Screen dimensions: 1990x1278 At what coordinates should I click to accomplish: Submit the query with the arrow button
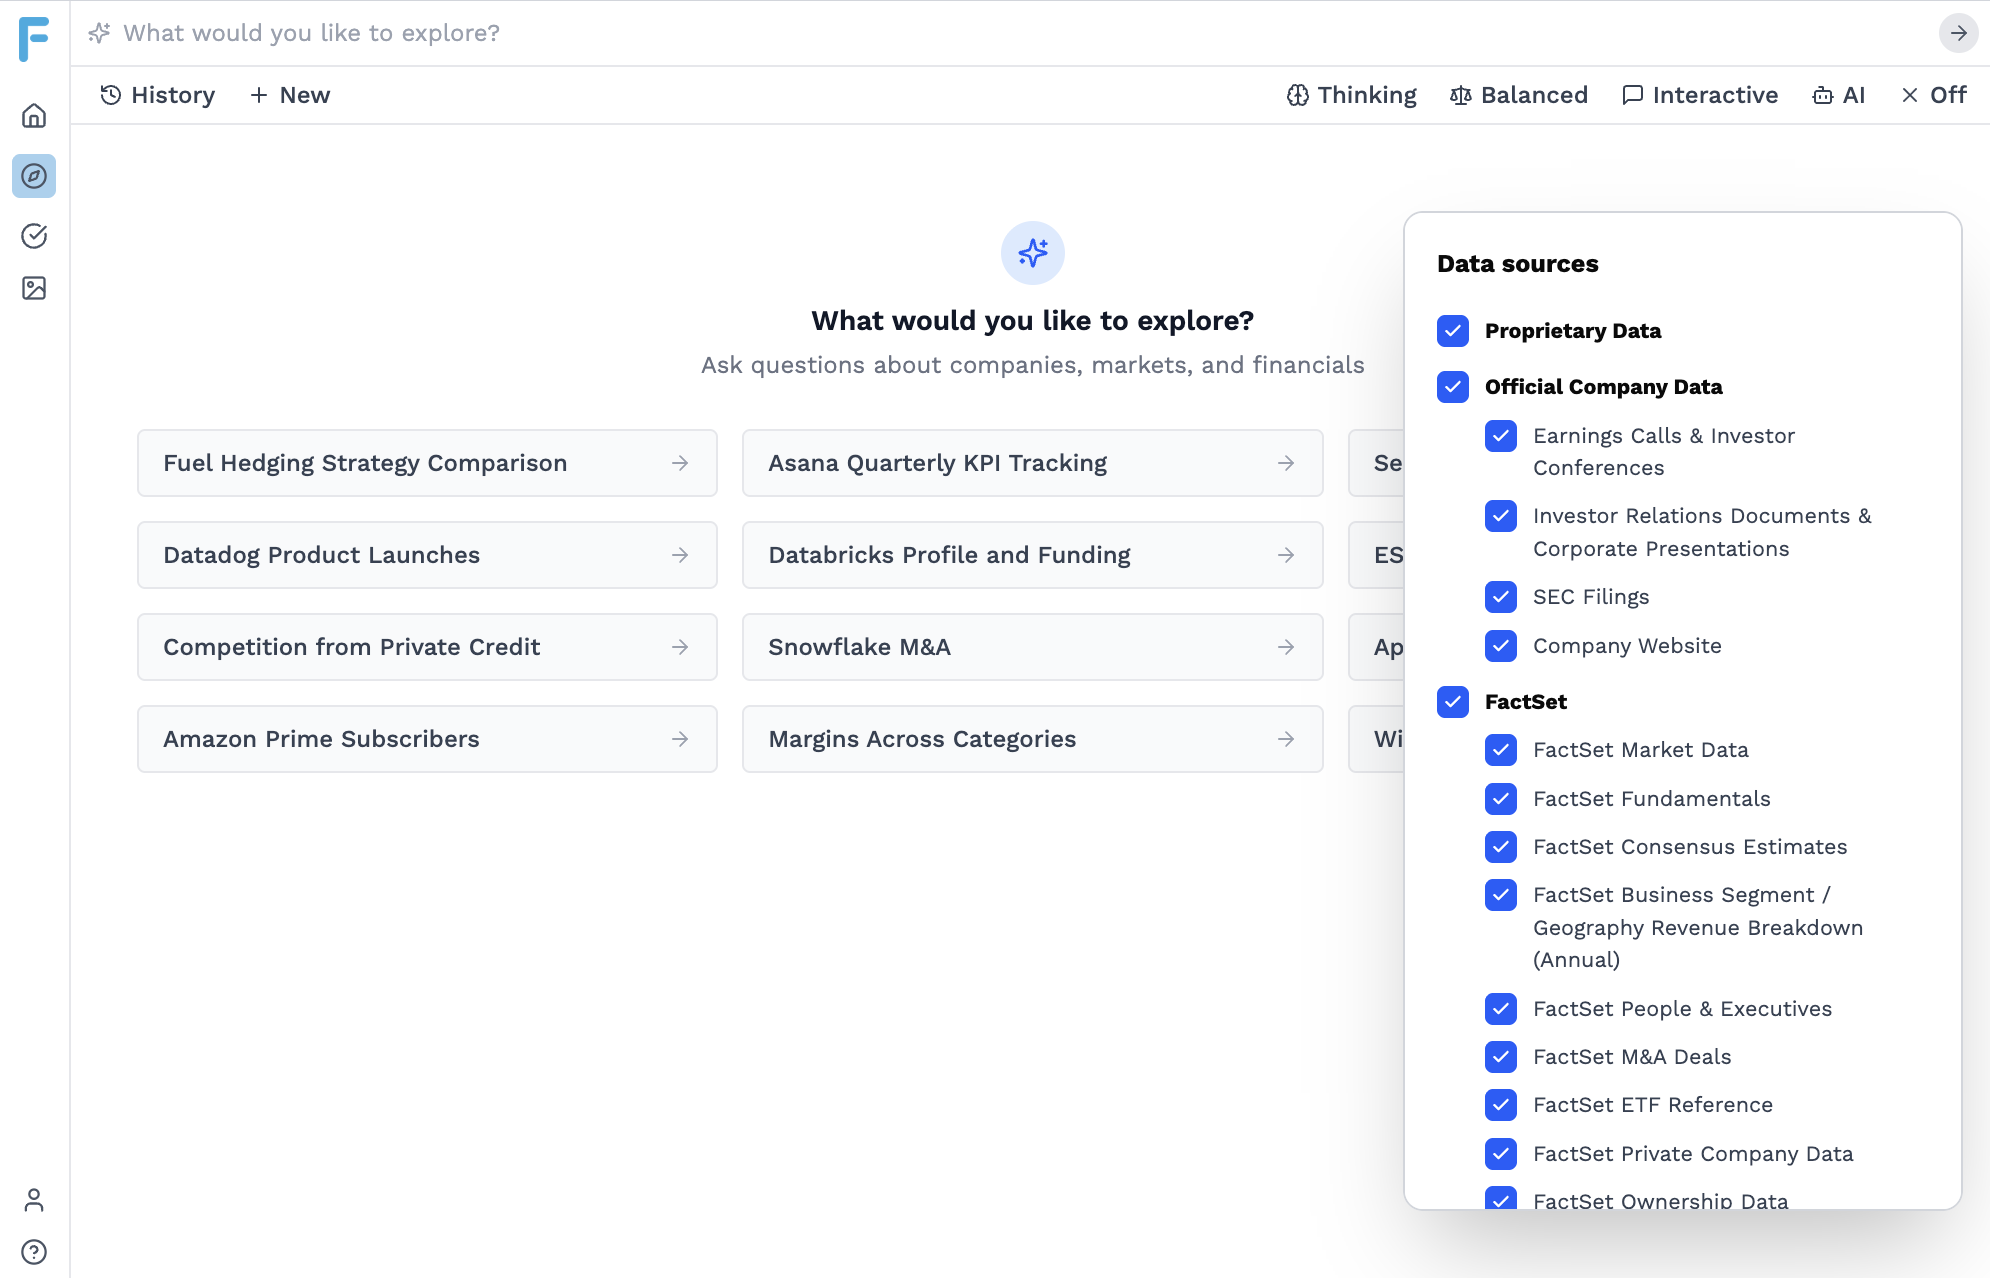coord(1958,33)
